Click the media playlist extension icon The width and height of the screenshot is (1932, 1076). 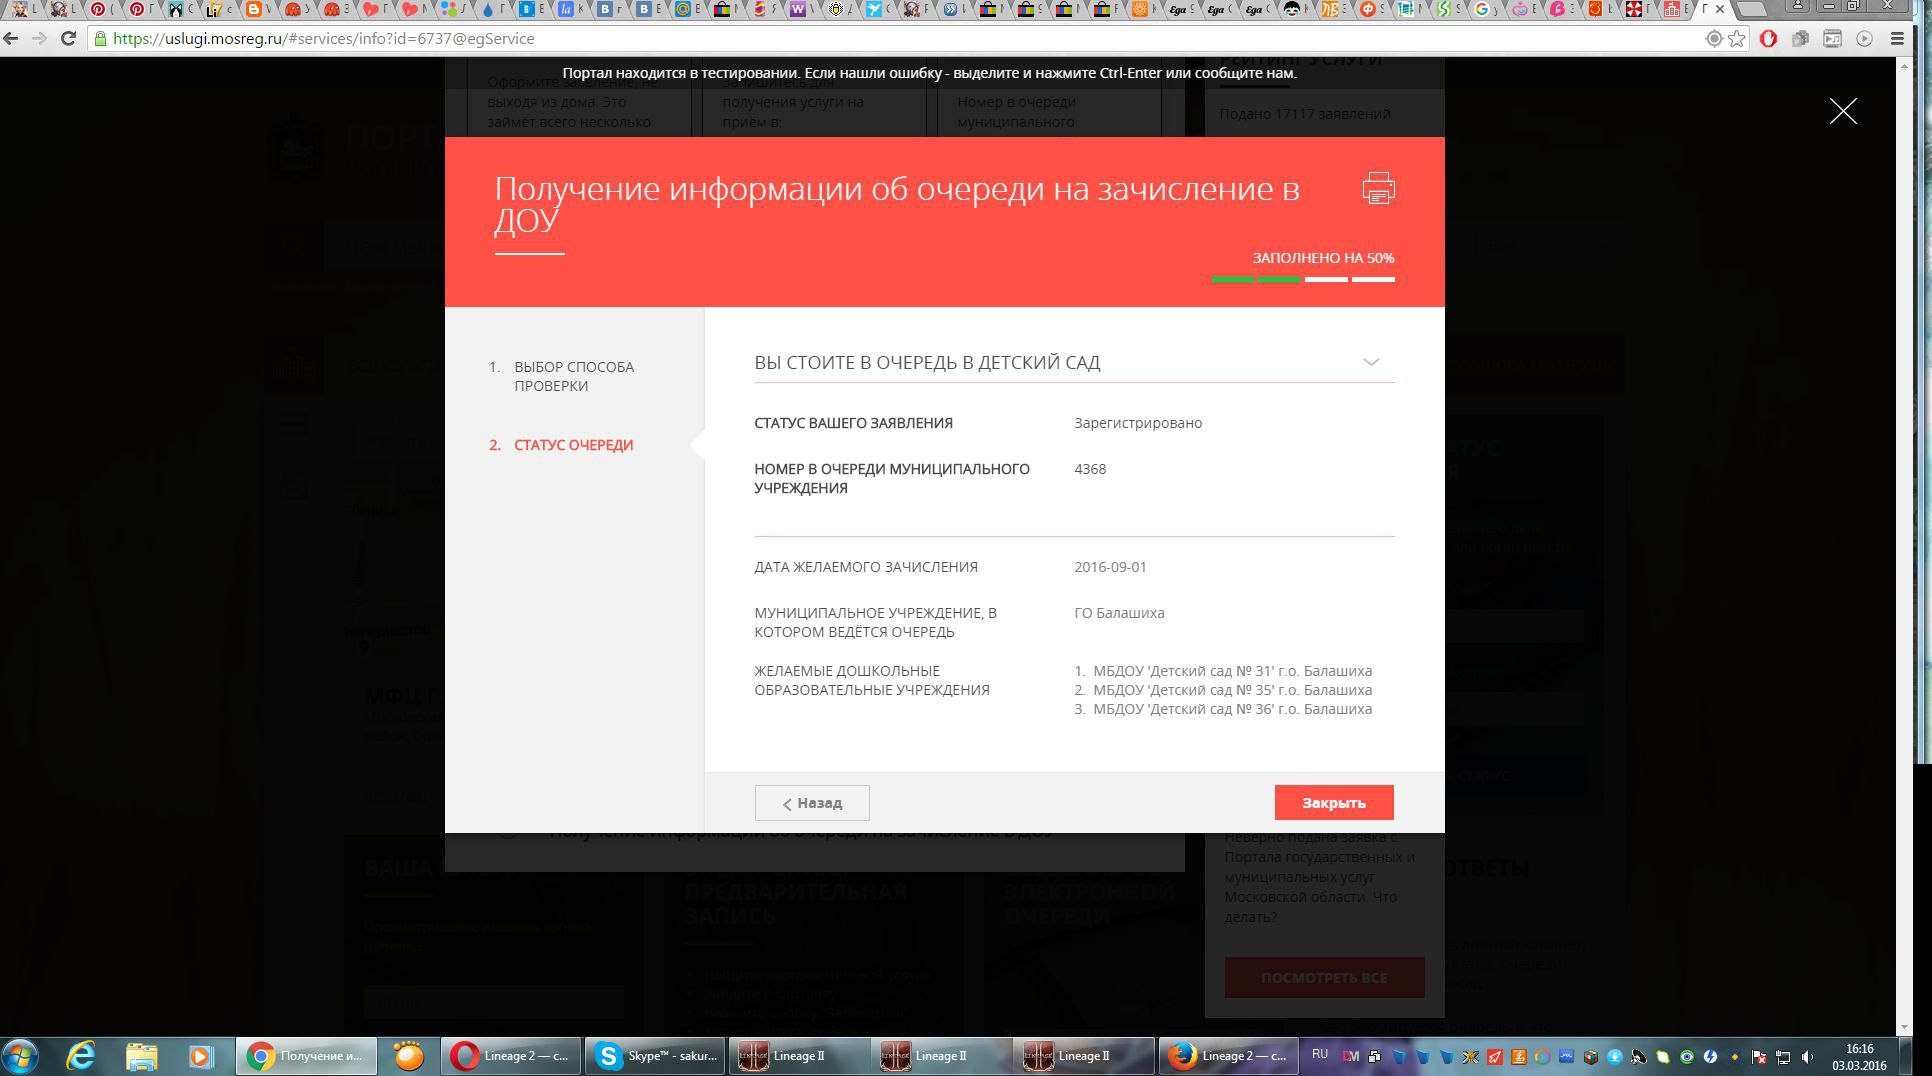[x=1832, y=39]
